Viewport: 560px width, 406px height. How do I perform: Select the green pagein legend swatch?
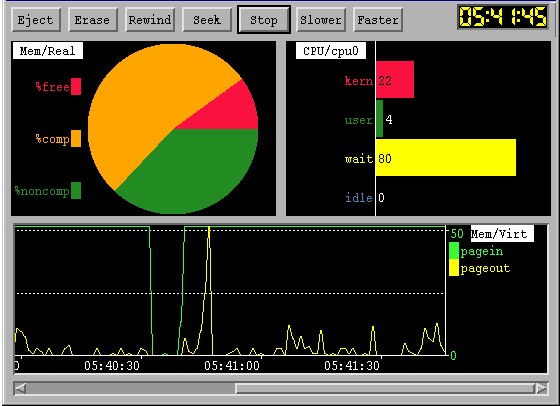click(x=454, y=251)
